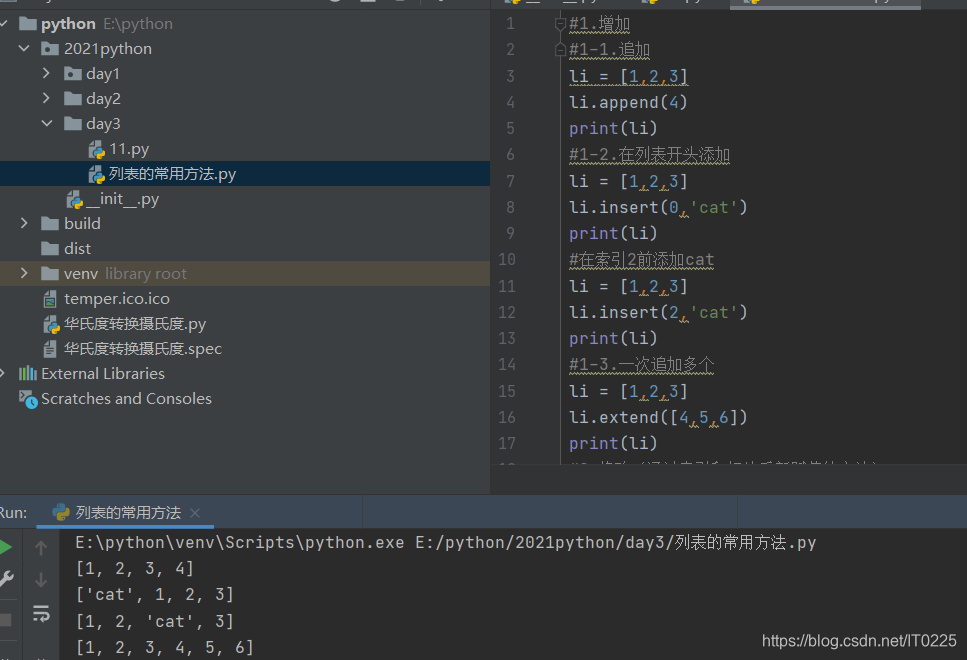Click the 11.py Python file icon
Screen dimensions: 967x660
(x=96, y=149)
